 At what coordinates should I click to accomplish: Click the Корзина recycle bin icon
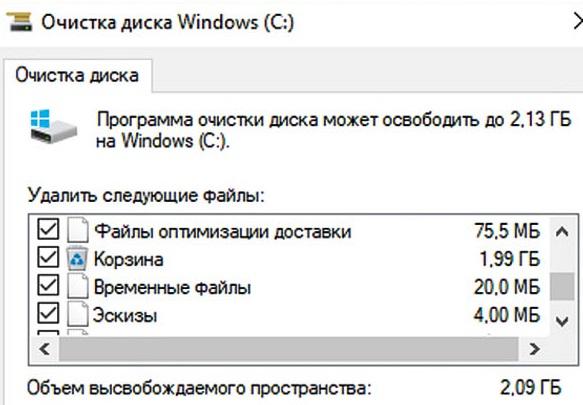click(x=77, y=258)
